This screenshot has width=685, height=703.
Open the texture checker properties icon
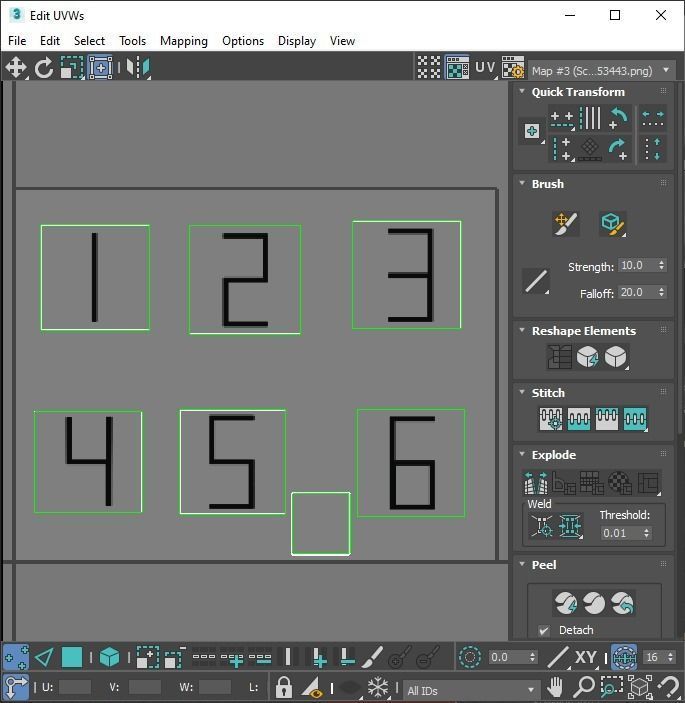513,68
